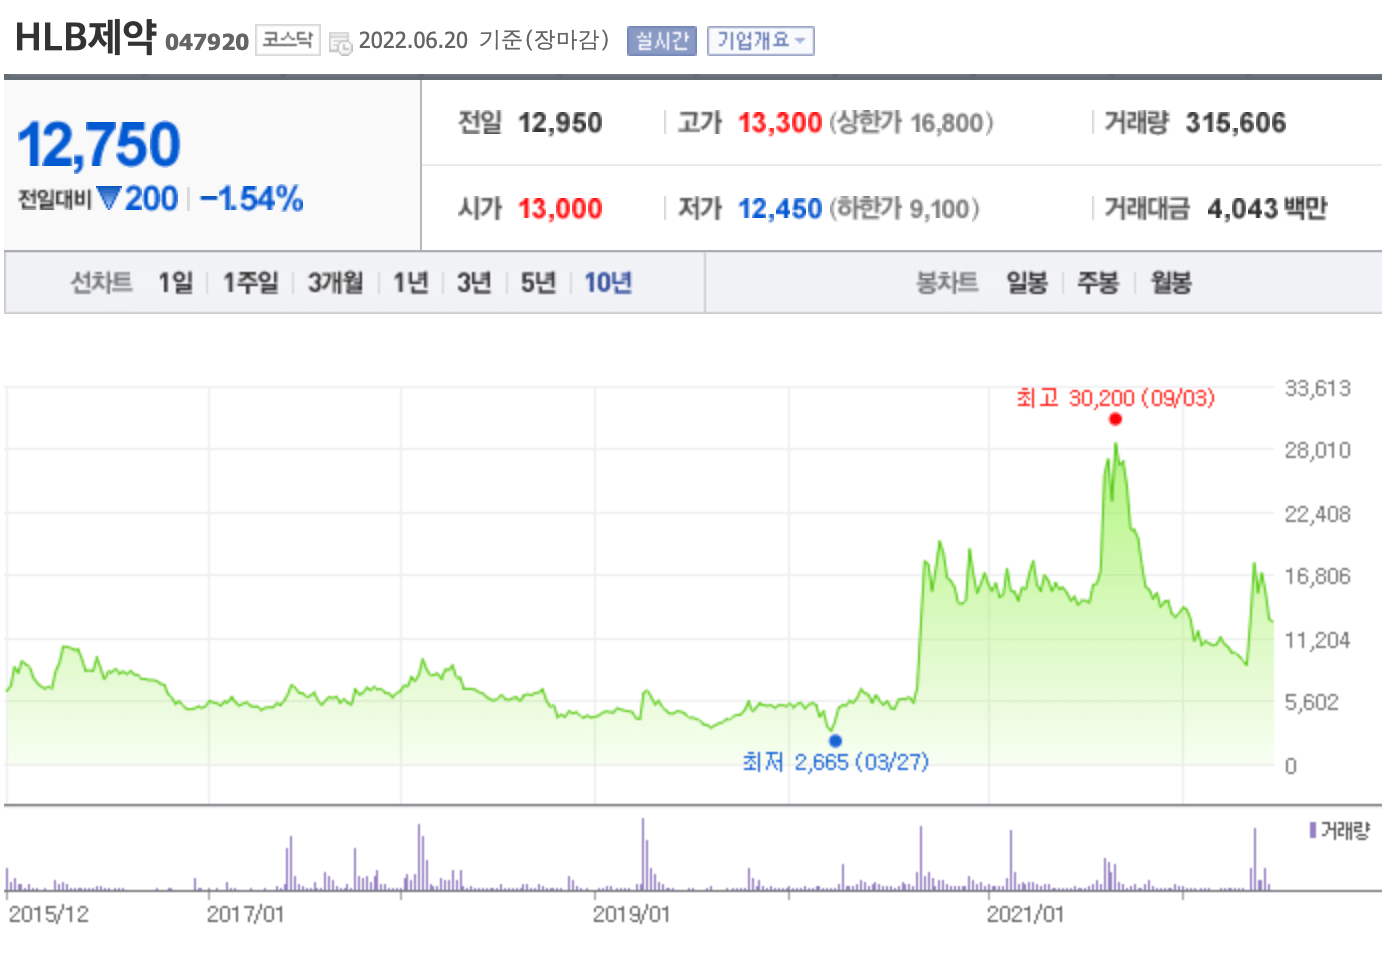Select the 1주일 line chart tab

coord(251,283)
